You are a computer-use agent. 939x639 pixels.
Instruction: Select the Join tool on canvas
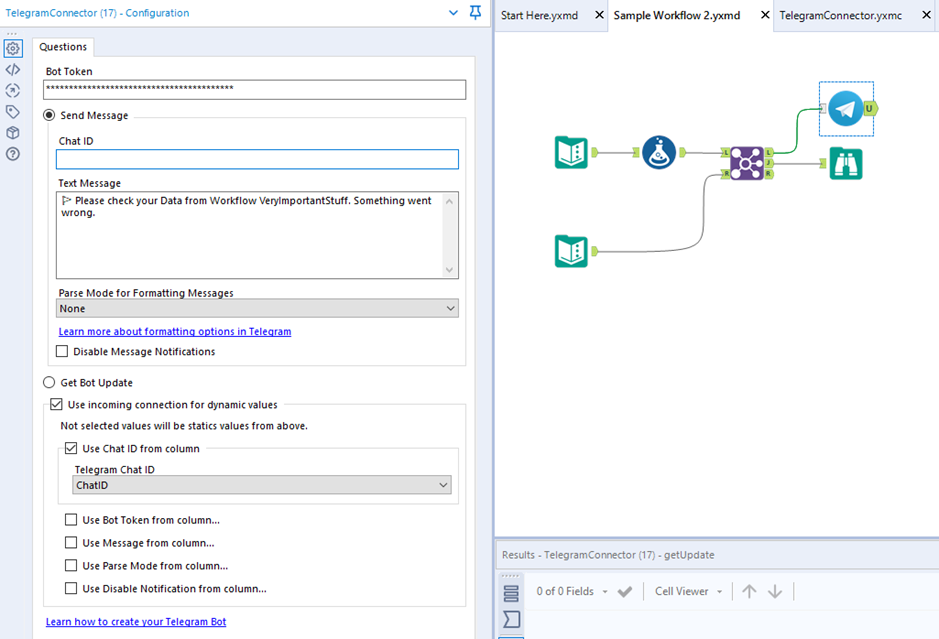747,163
